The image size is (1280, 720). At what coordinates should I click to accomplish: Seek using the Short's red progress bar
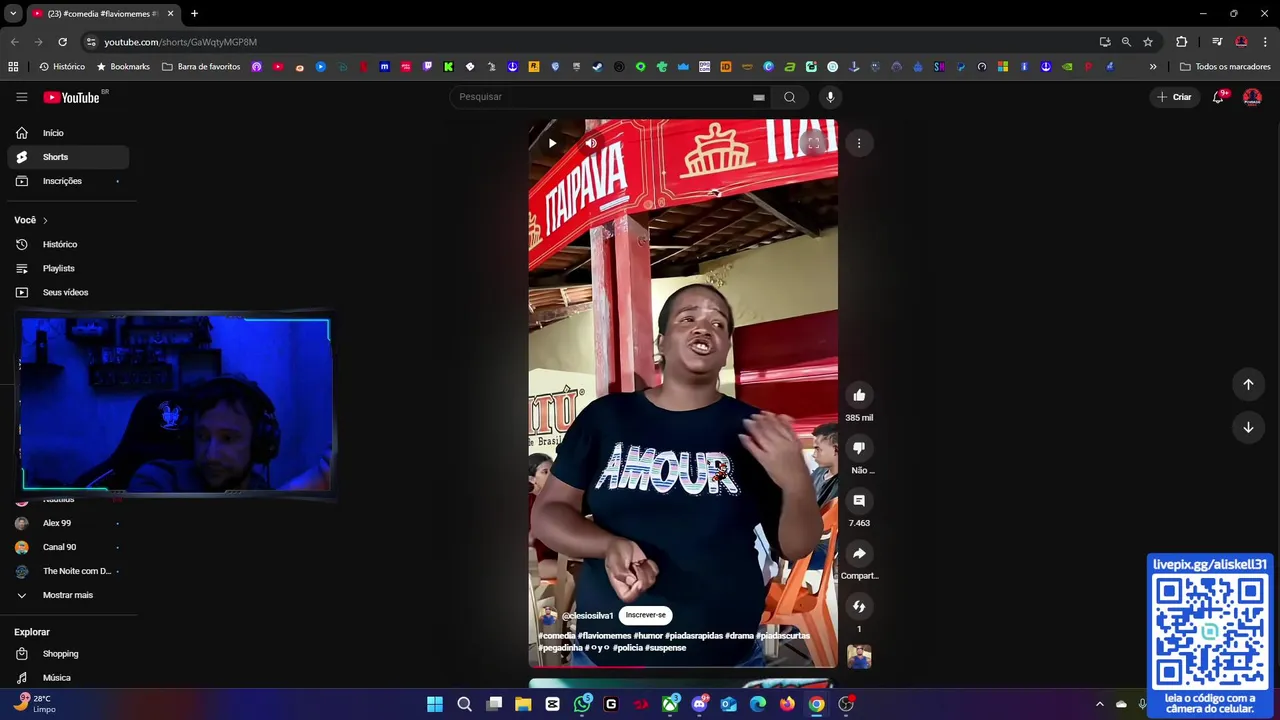(x=683, y=666)
